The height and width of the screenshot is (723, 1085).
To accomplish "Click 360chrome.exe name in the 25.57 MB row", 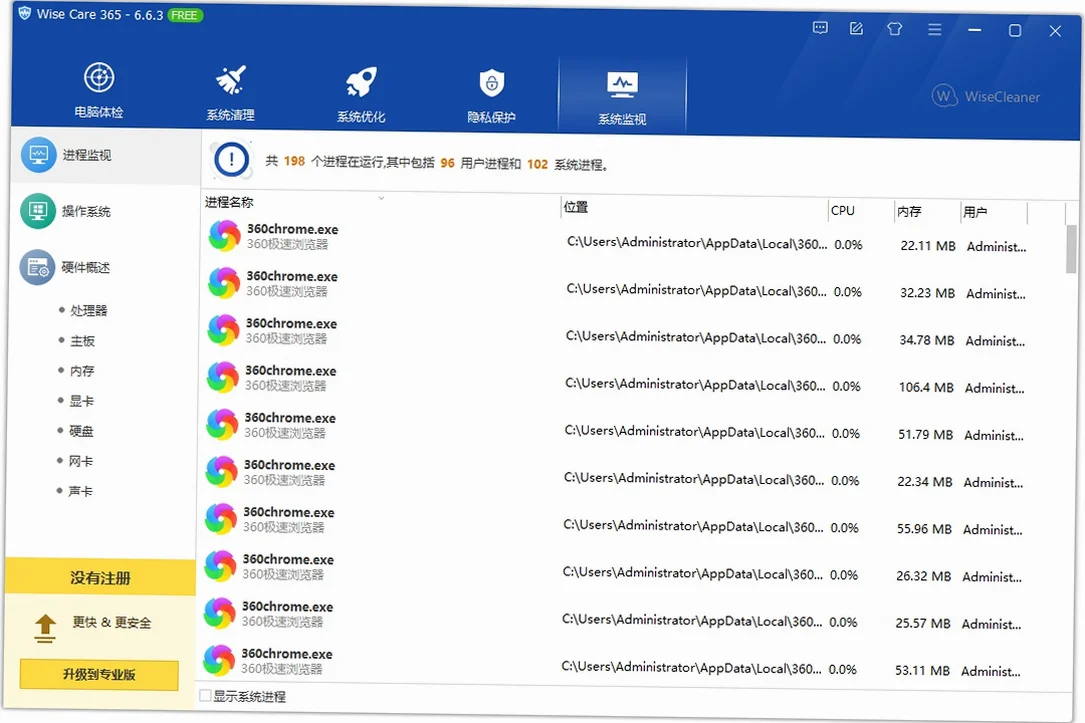I will 287,607.
